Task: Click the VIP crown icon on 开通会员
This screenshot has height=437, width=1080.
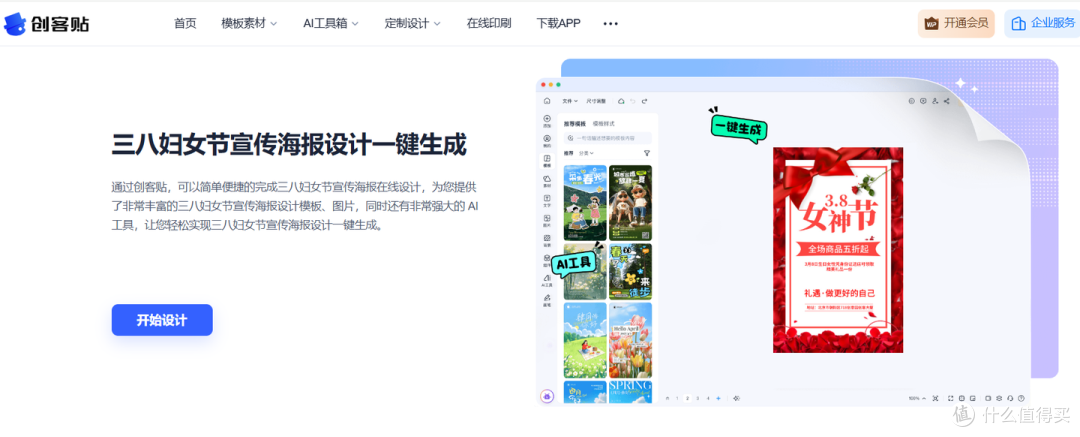Action: coord(931,23)
